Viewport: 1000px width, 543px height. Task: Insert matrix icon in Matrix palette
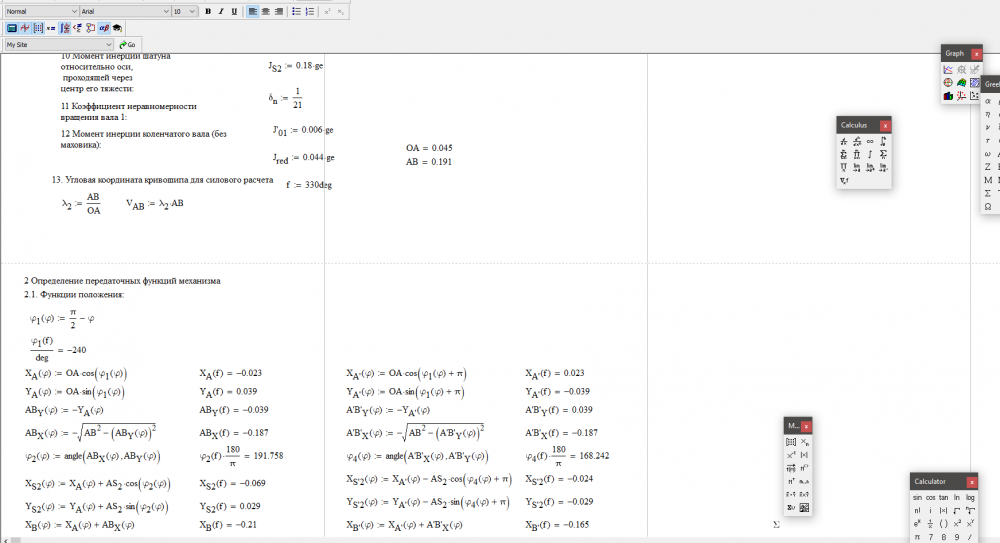point(791,442)
